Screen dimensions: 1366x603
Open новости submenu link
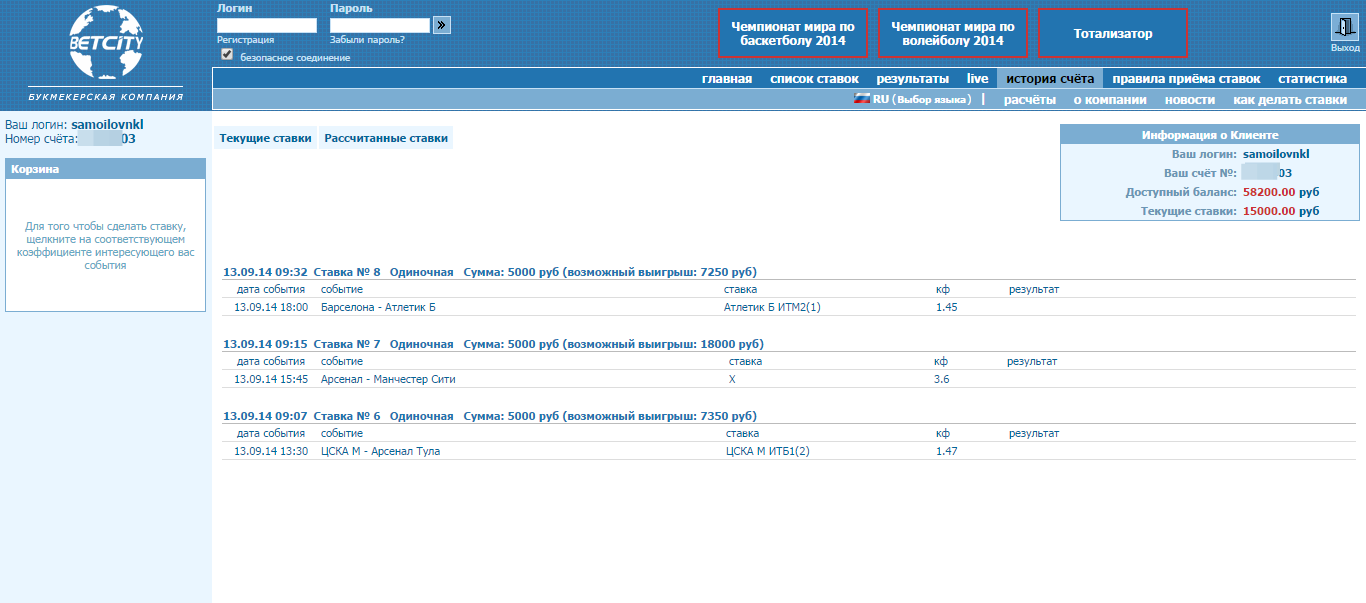pos(1190,99)
